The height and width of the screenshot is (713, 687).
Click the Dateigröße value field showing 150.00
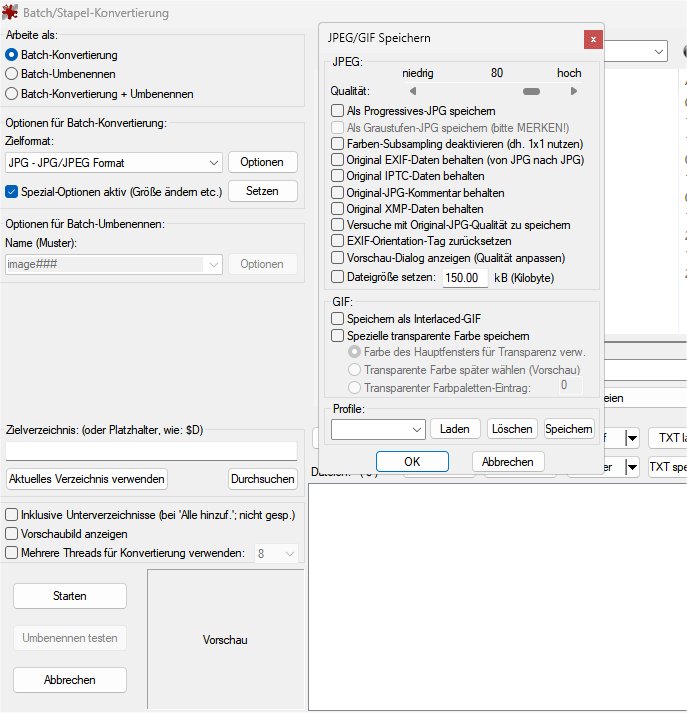[465, 277]
